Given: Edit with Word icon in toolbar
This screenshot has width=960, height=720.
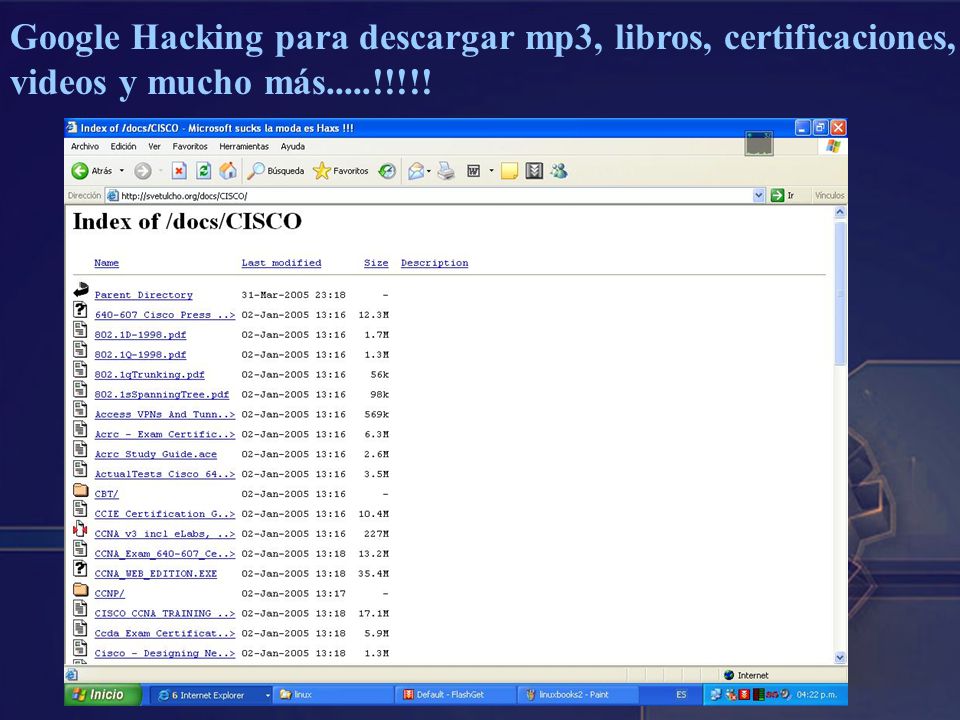Looking at the screenshot, I should [x=473, y=171].
